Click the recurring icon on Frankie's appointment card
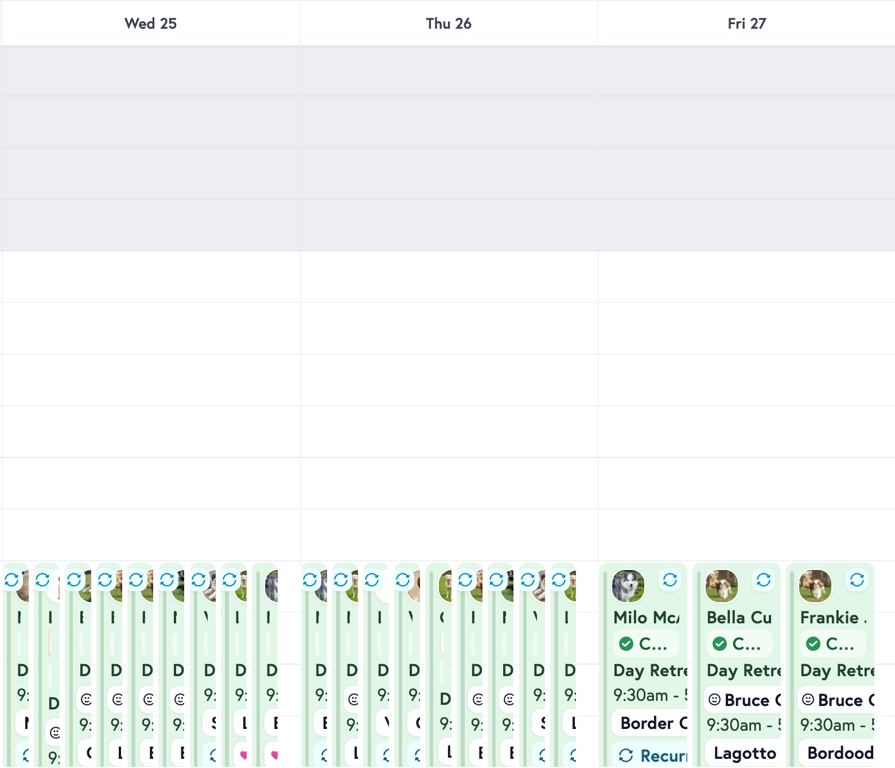The width and height of the screenshot is (895, 768). 857,579
